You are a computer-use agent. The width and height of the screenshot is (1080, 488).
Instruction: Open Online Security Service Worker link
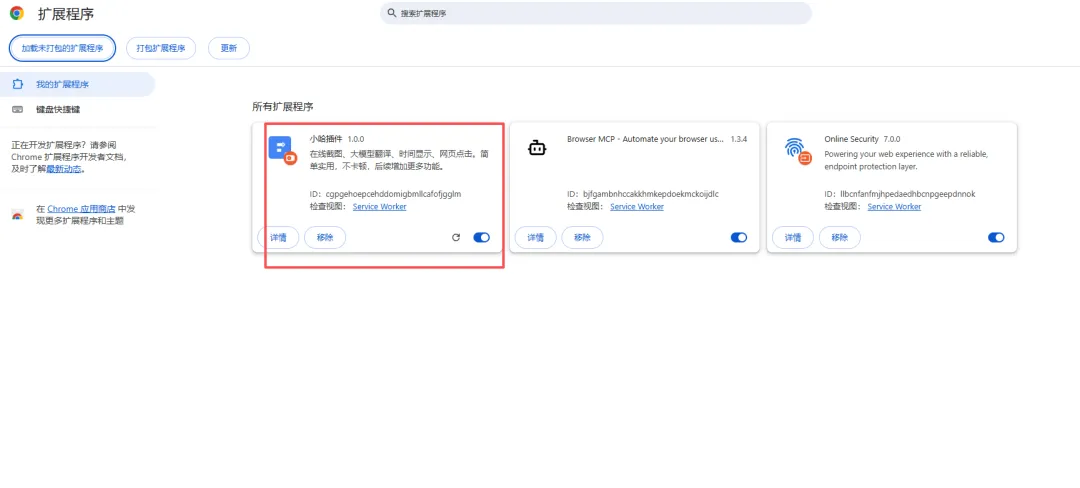click(x=894, y=206)
